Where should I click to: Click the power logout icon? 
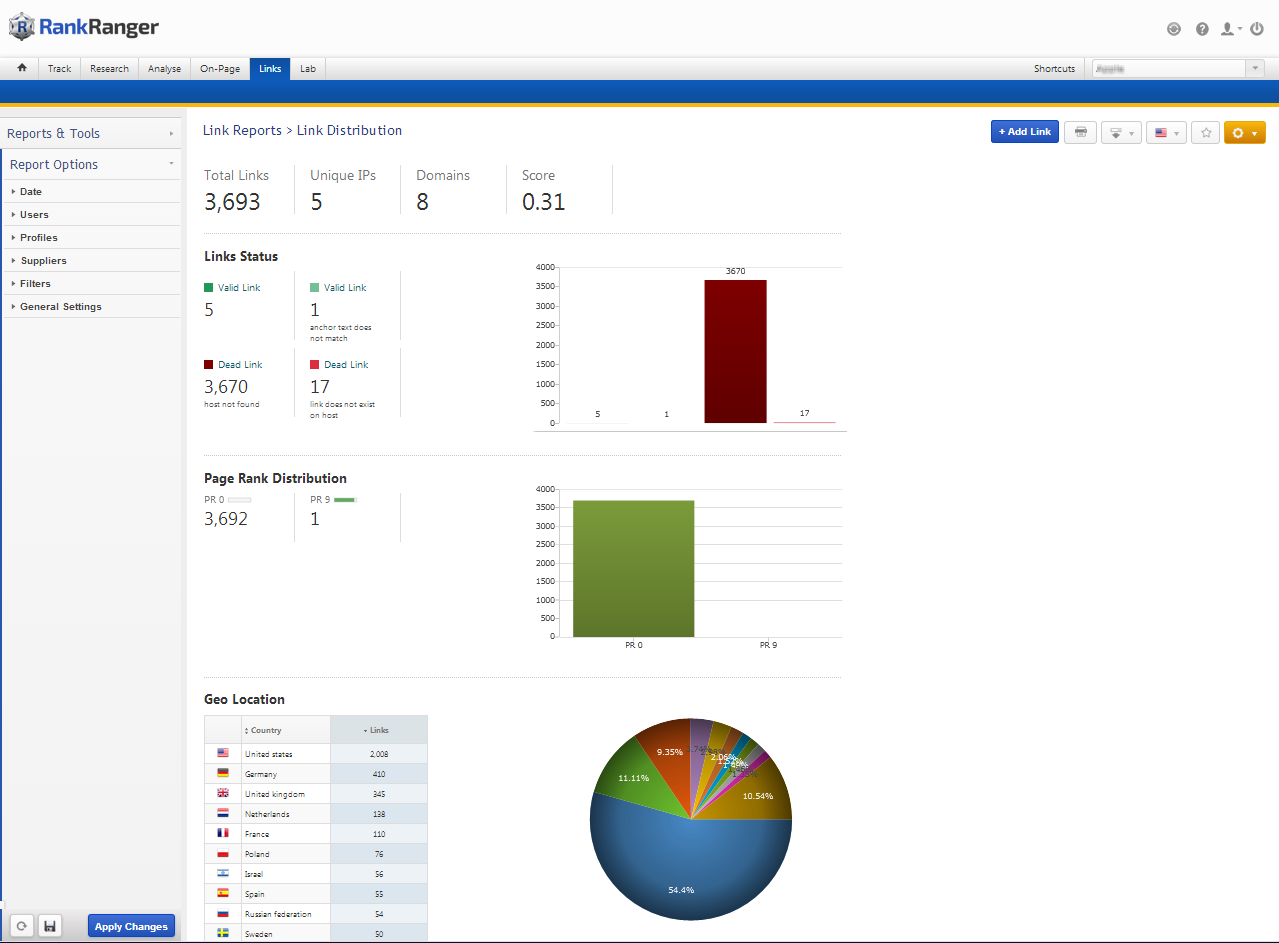tap(1257, 29)
